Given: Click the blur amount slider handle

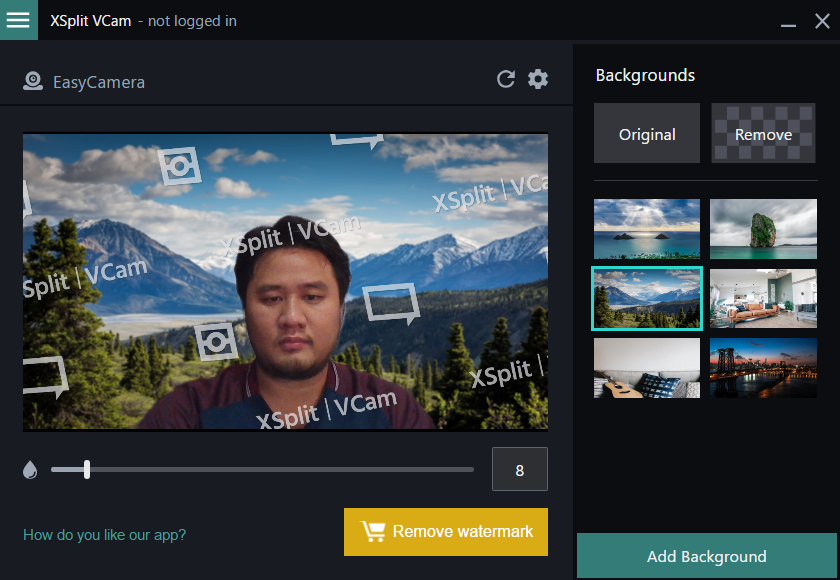Looking at the screenshot, I should click(x=87, y=470).
